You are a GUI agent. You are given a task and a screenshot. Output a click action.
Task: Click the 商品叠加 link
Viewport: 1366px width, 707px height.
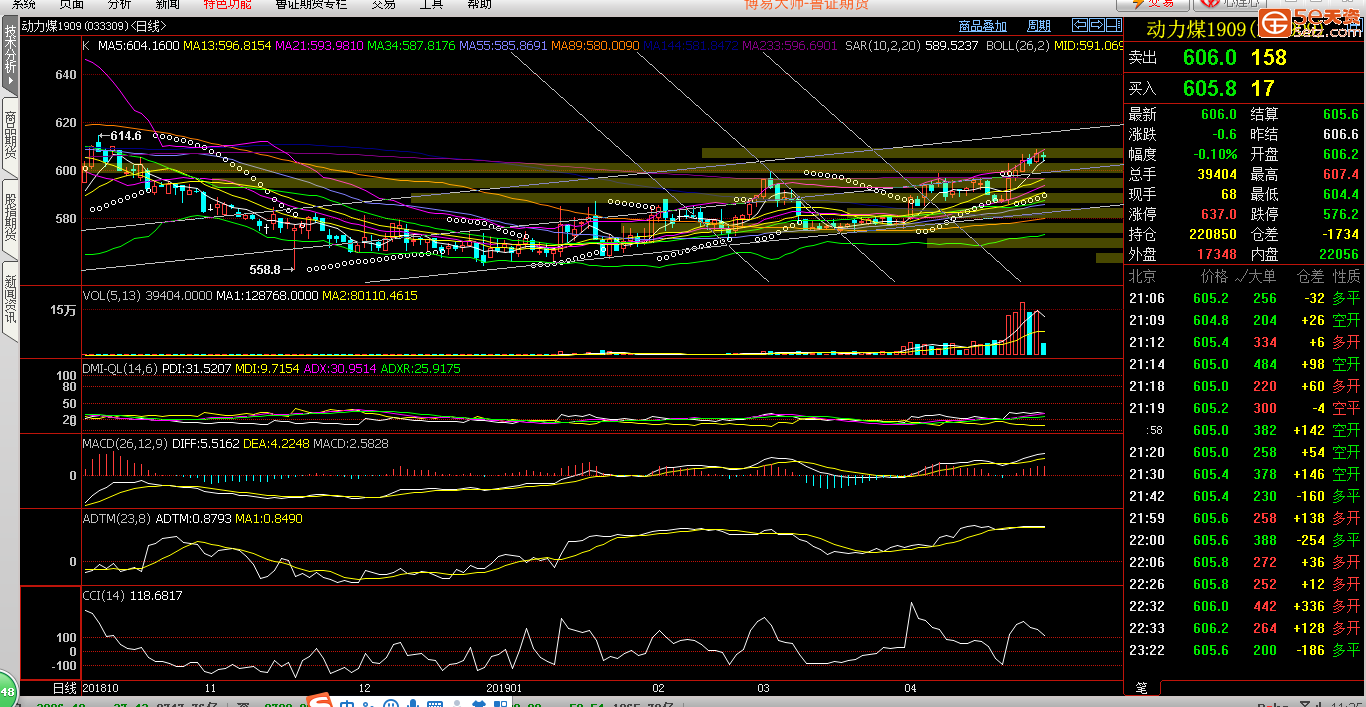(982, 26)
